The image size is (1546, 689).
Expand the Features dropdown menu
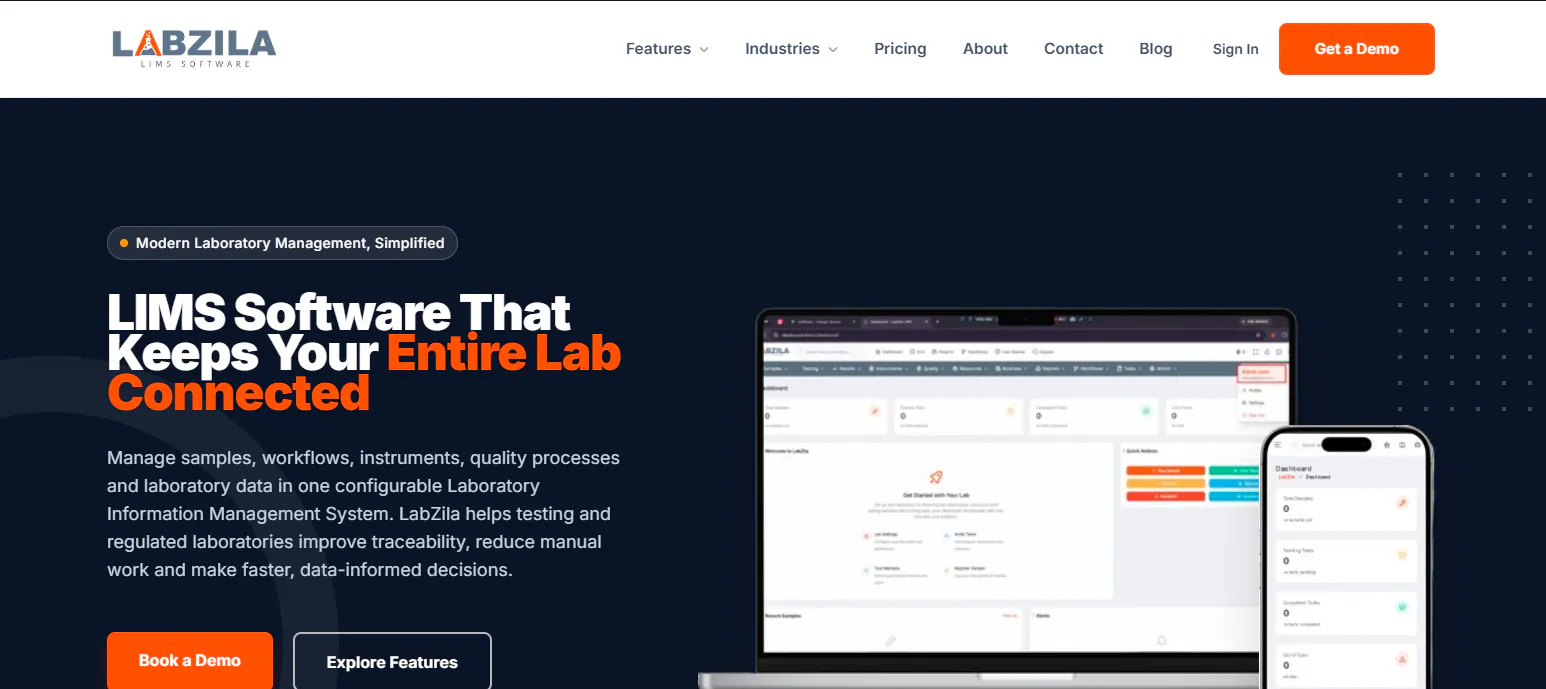[667, 49]
